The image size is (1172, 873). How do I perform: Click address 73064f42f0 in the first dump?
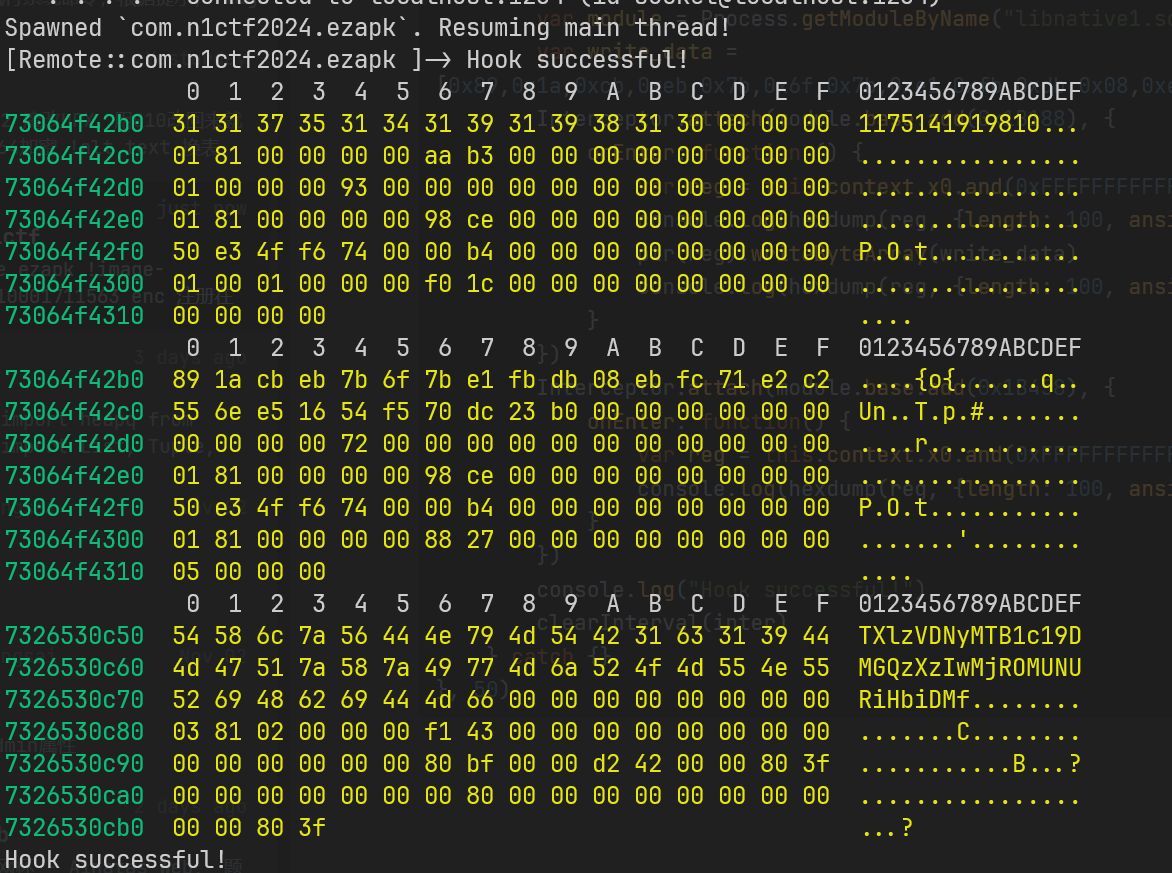[74, 252]
